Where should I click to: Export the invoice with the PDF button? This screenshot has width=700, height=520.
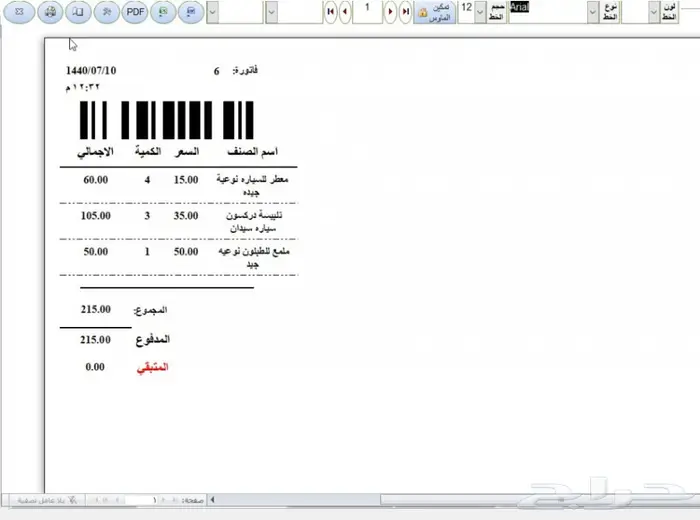click(x=135, y=12)
